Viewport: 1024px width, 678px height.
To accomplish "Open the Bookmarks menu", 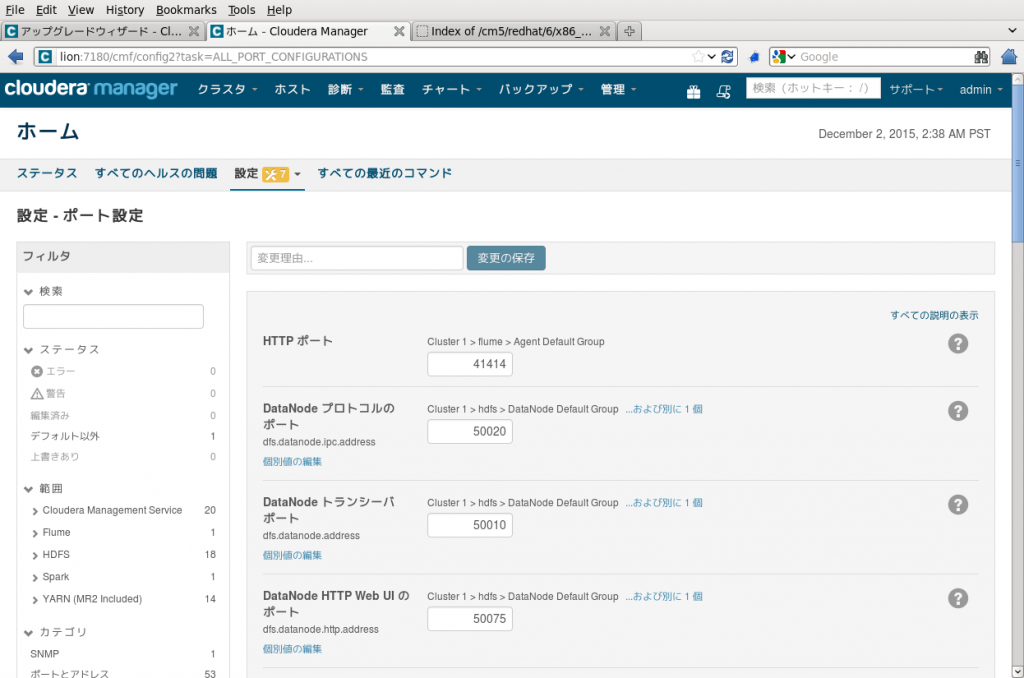I will (186, 10).
